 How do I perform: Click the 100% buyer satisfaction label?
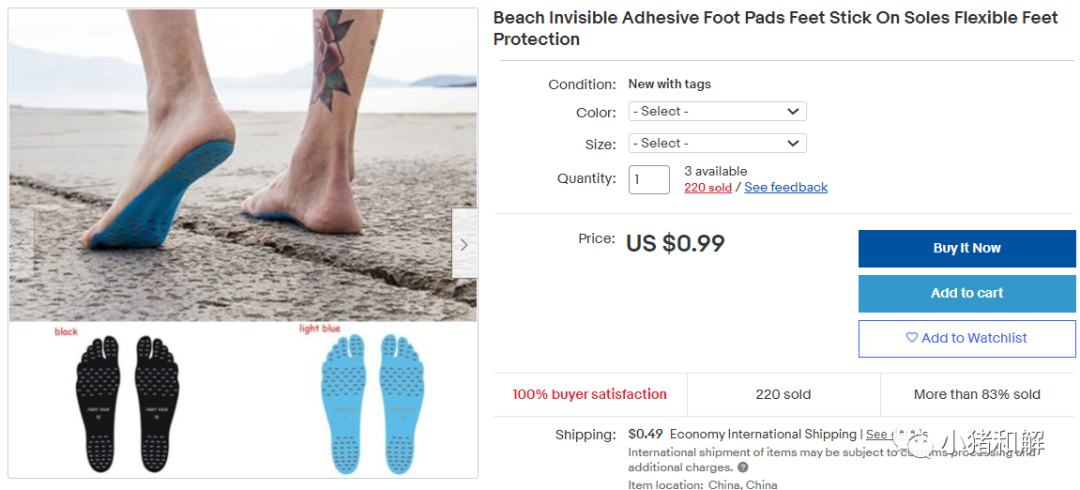[x=589, y=394]
